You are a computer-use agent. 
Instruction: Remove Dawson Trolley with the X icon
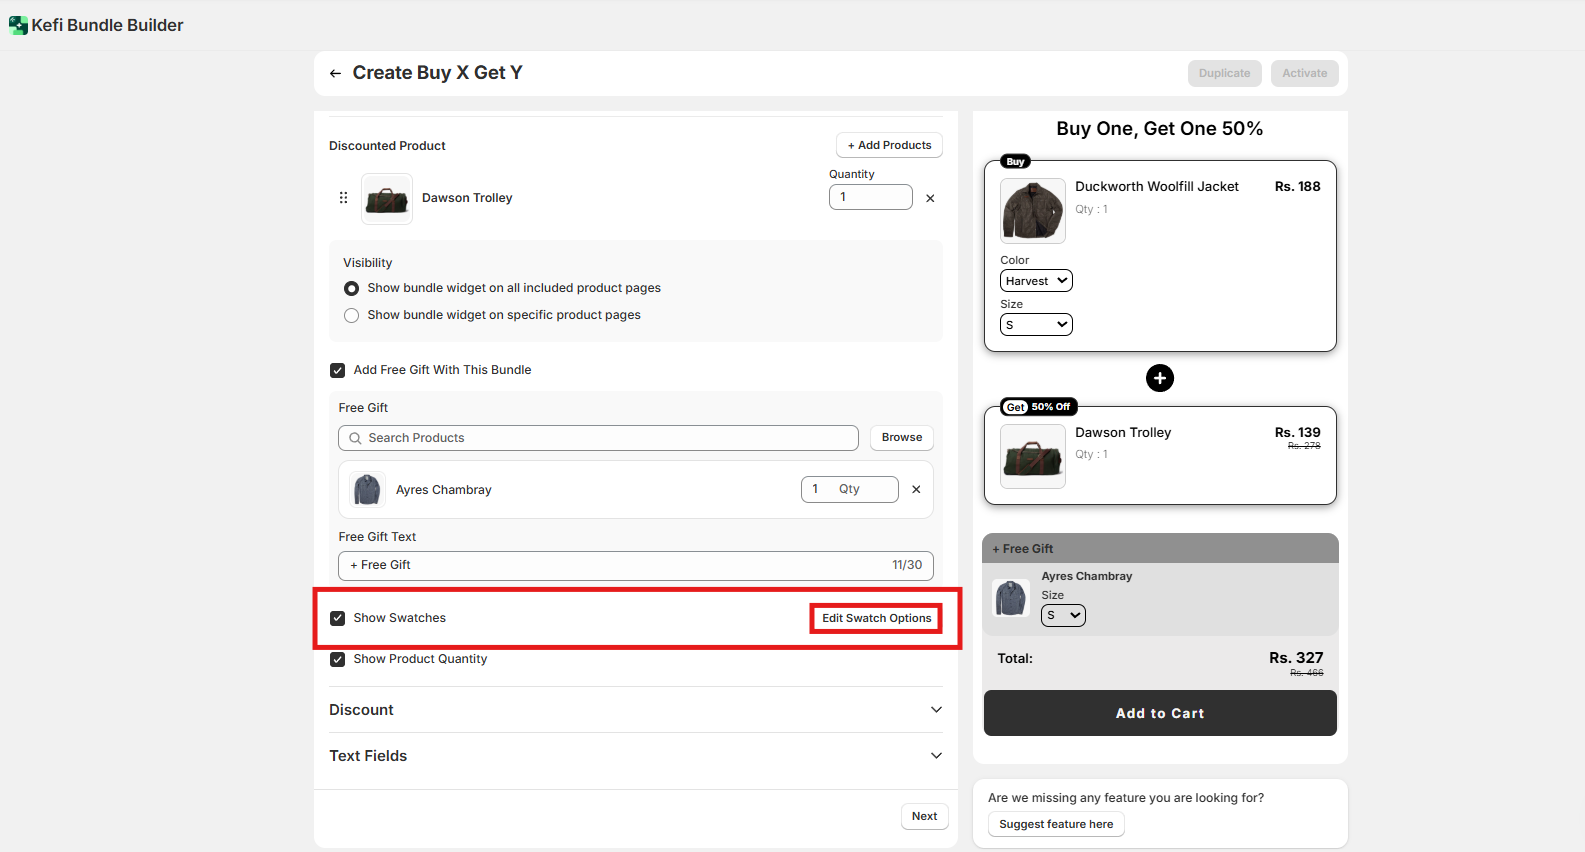pos(930,198)
